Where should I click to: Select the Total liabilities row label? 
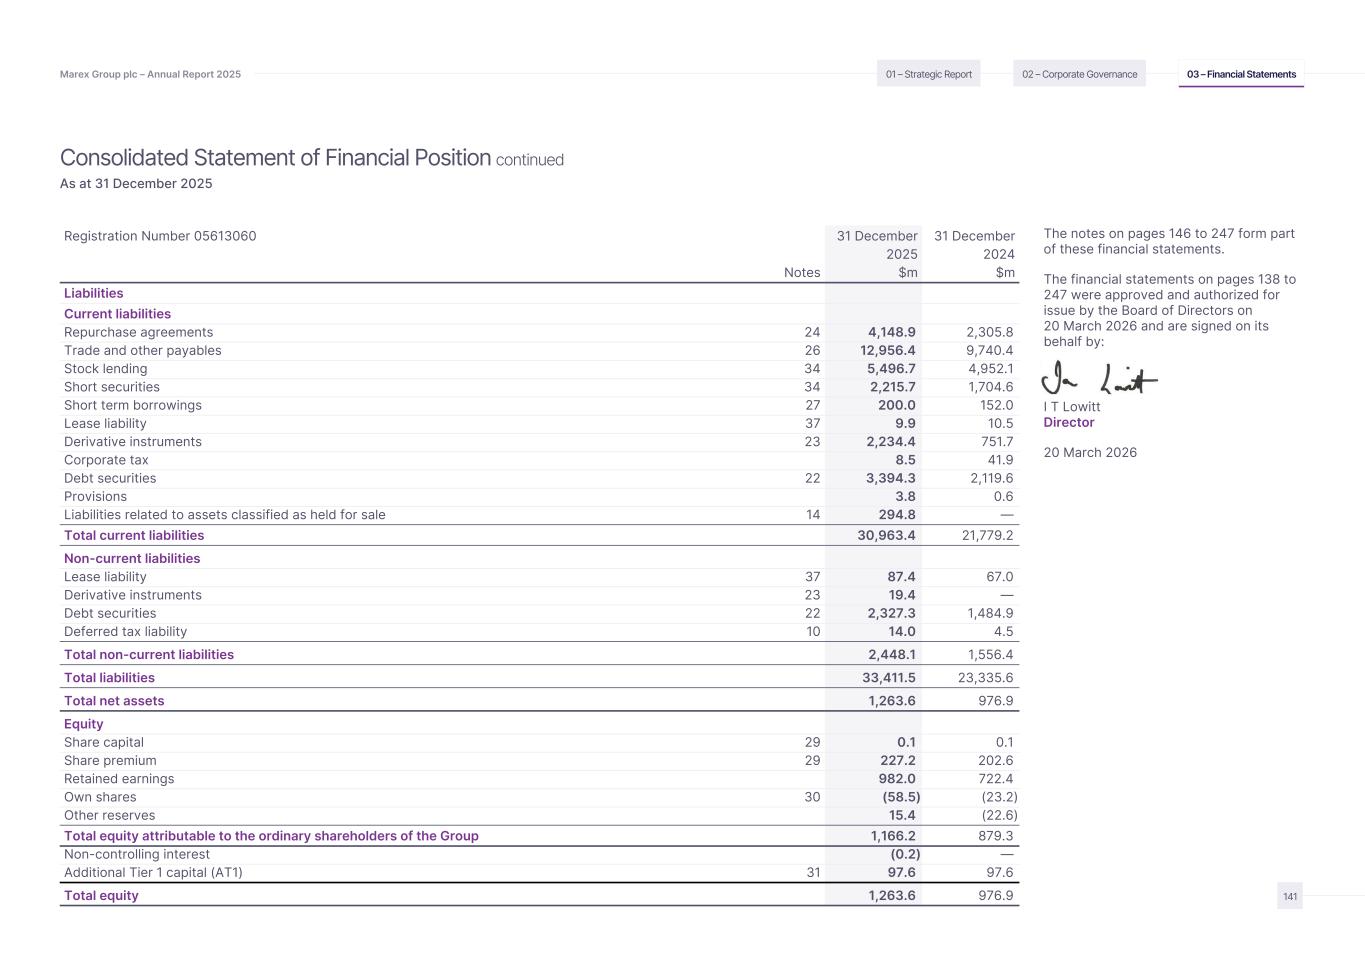[x=109, y=678]
